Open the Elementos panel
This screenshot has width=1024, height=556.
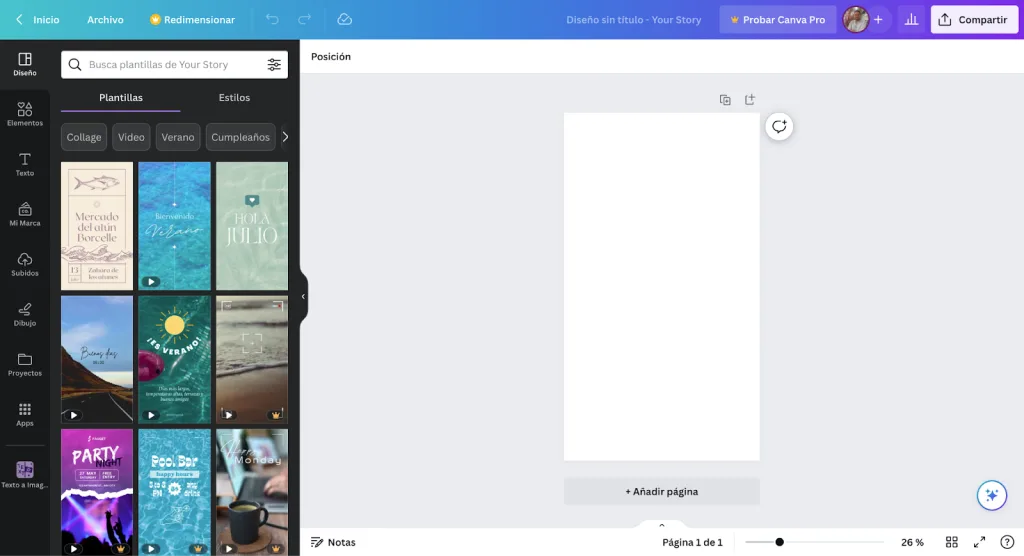[x=25, y=114]
